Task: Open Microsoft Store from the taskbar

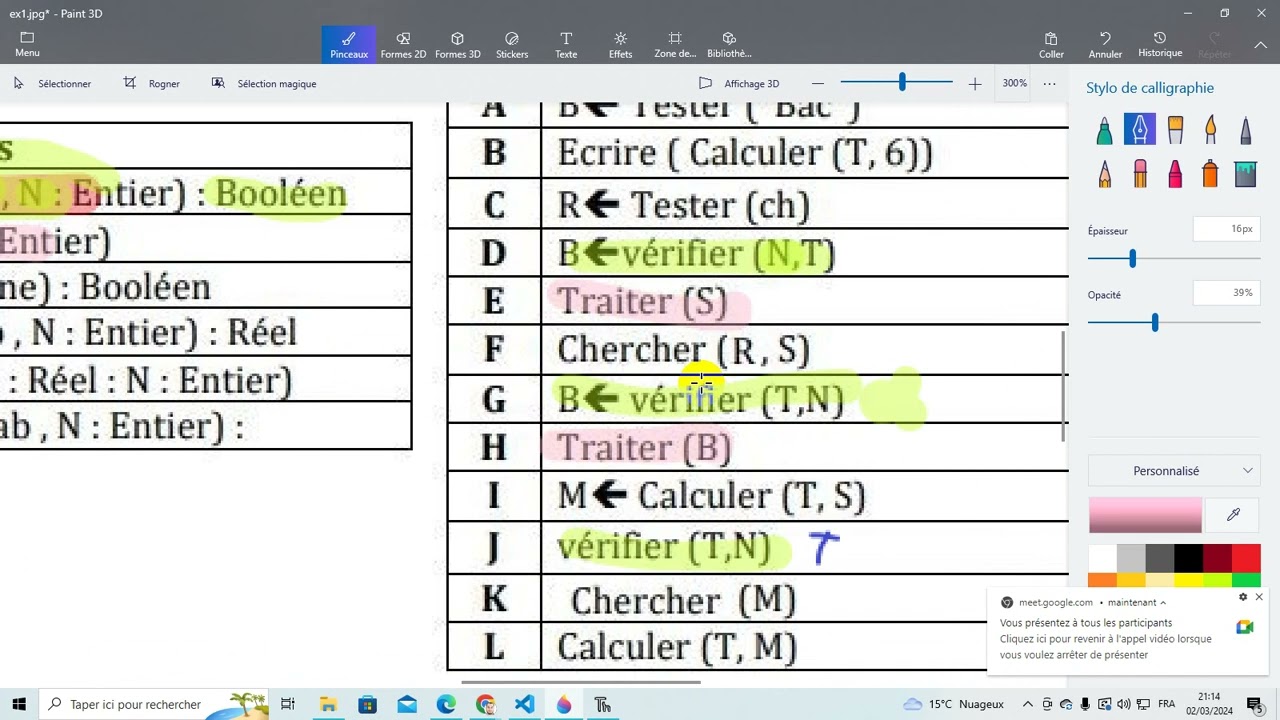Action: [367, 704]
